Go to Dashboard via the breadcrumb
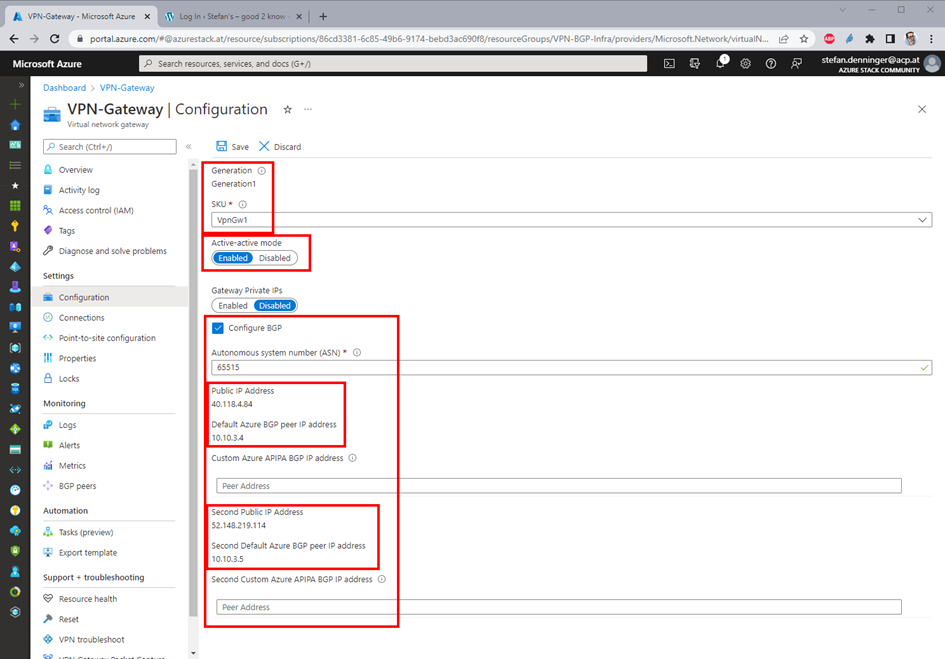Screen dimensions: 945x659 pyautogui.click(x=64, y=88)
